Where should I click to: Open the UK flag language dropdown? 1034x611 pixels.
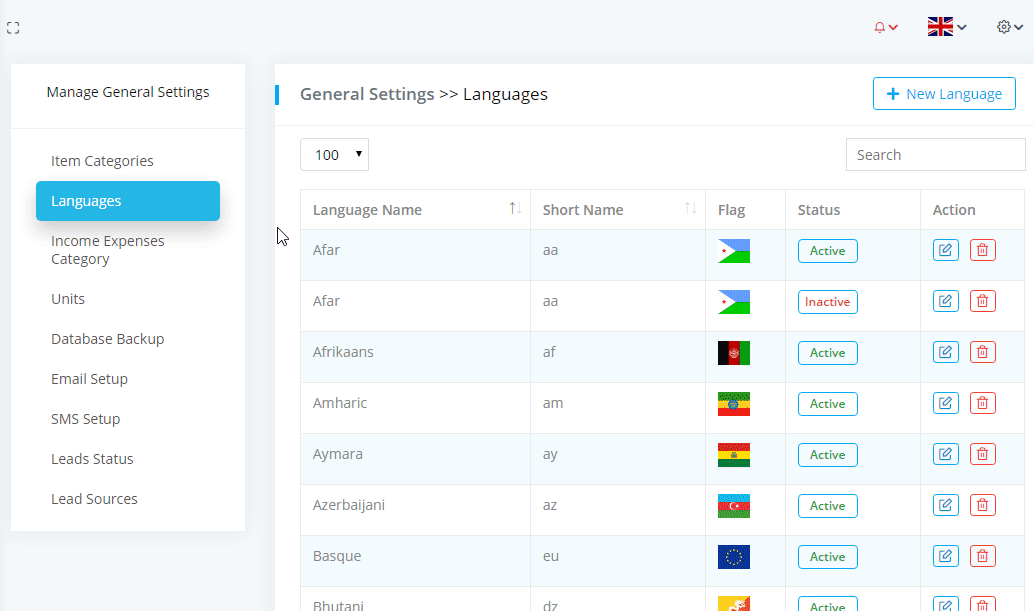[946, 27]
